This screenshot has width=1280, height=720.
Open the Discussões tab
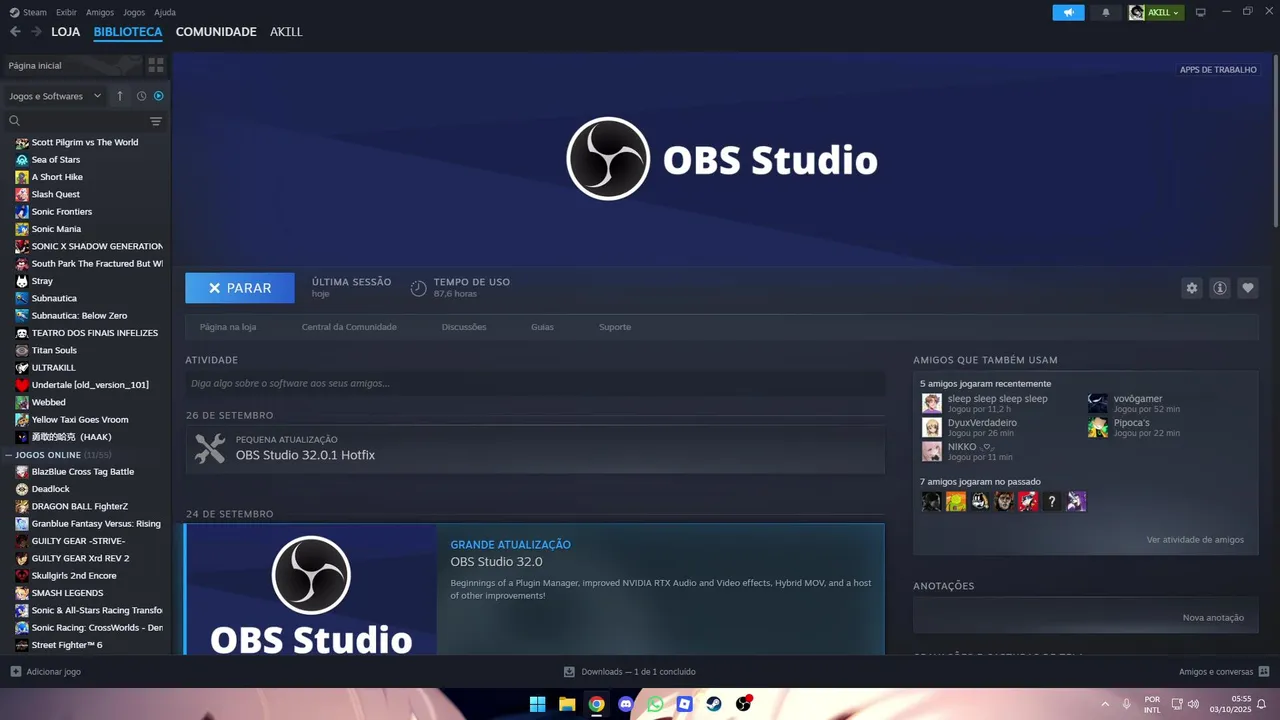(x=464, y=327)
